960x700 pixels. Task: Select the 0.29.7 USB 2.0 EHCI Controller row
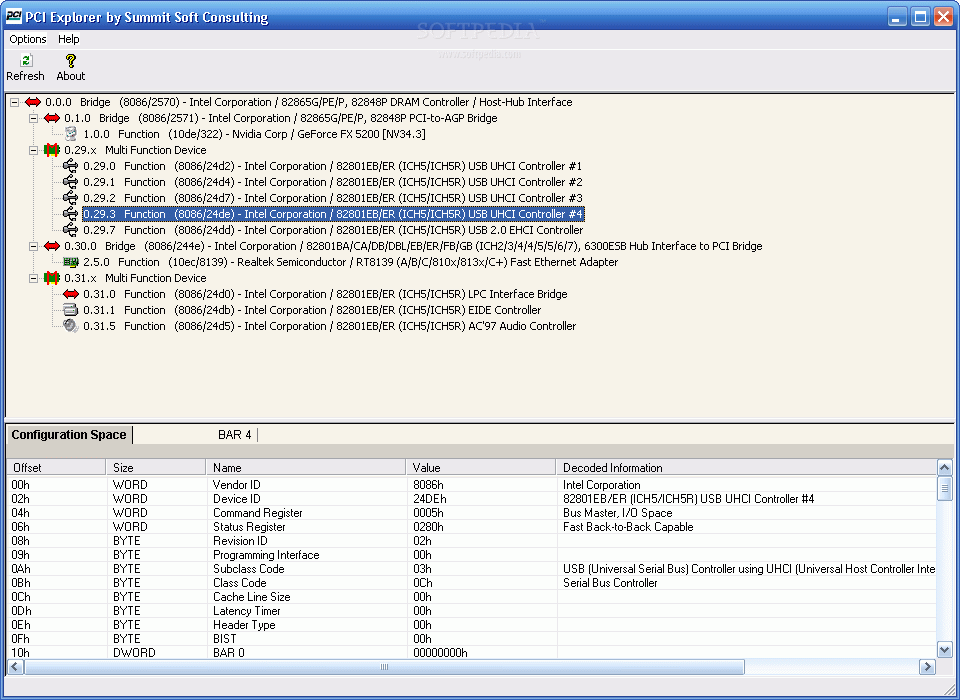333,230
